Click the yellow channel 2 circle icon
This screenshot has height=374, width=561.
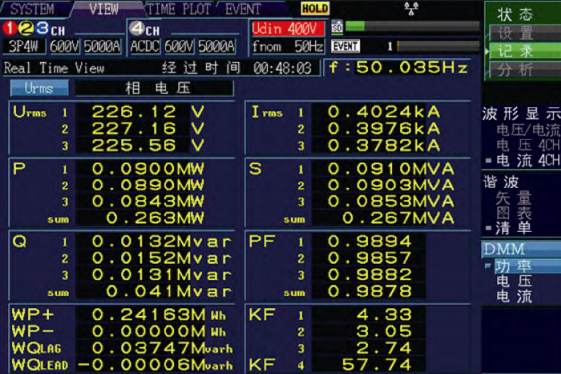point(26,28)
